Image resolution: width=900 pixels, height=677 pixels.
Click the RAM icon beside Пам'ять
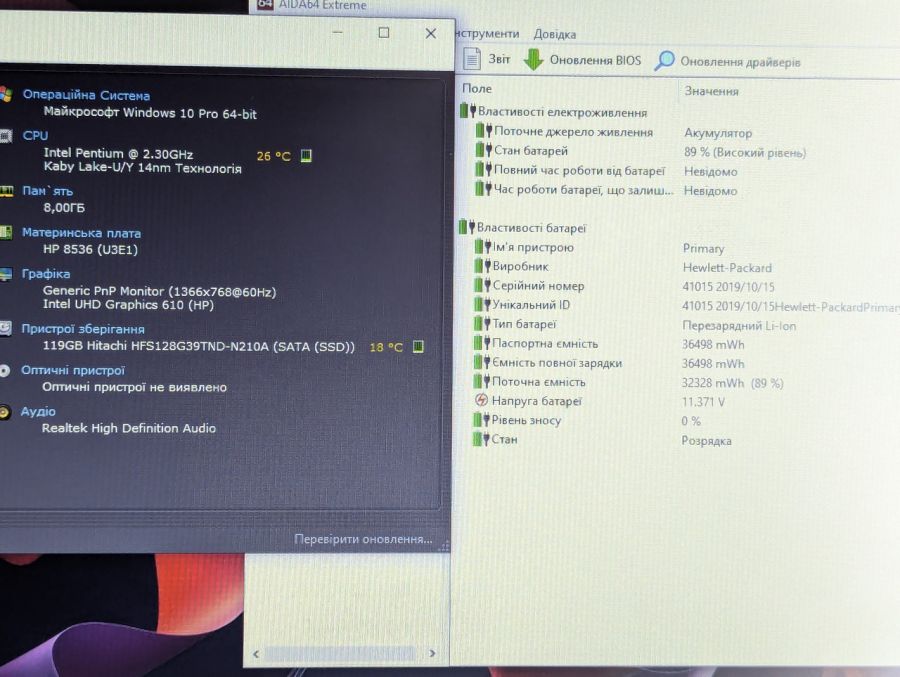pos(6,191)
